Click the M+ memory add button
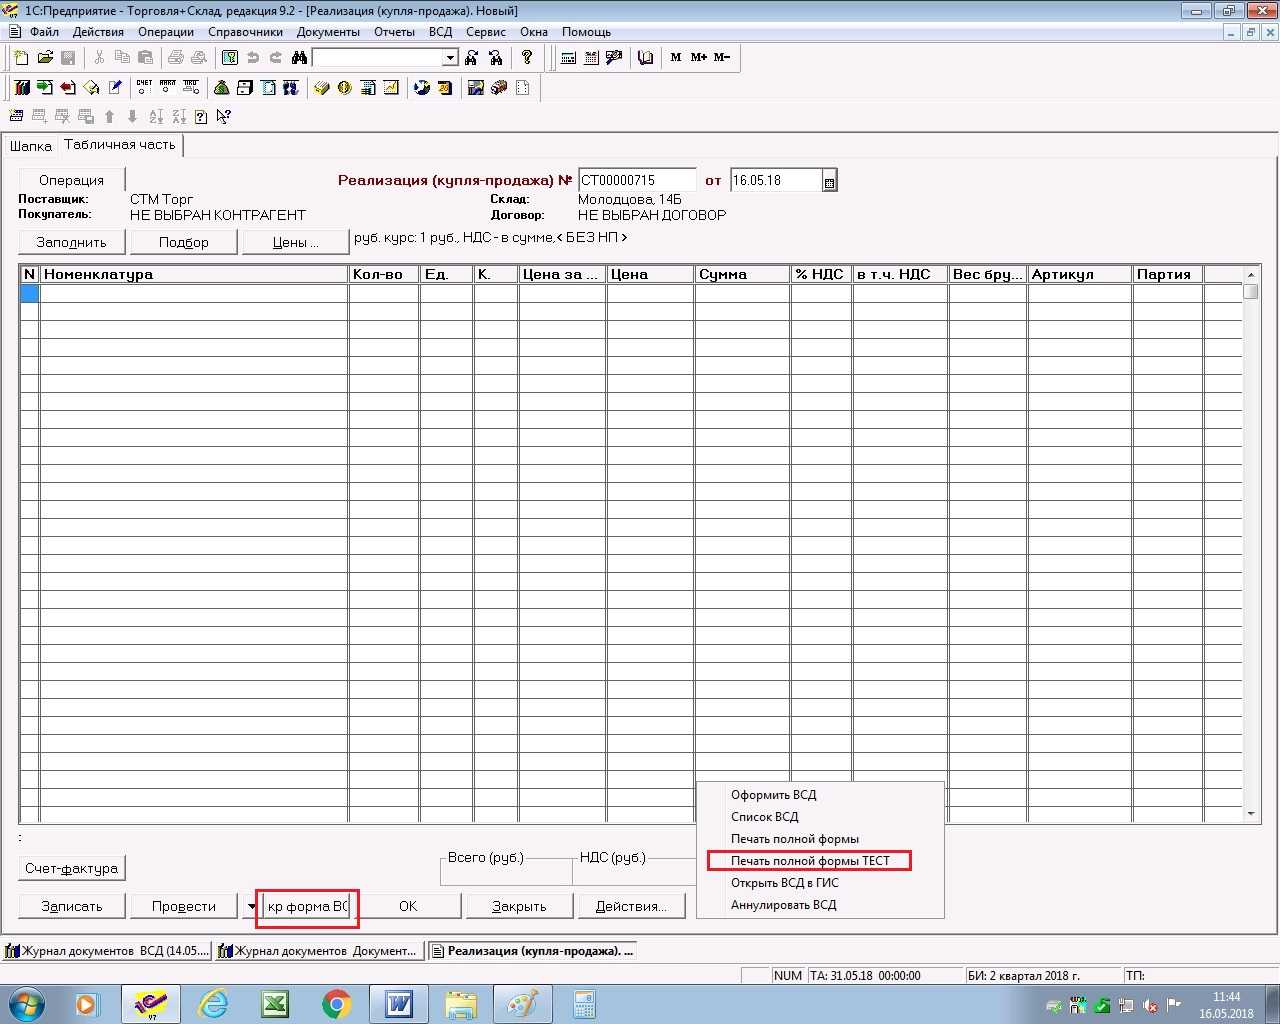The width and height of the screenshot is (1280, 1024). [x=699, y=58]
